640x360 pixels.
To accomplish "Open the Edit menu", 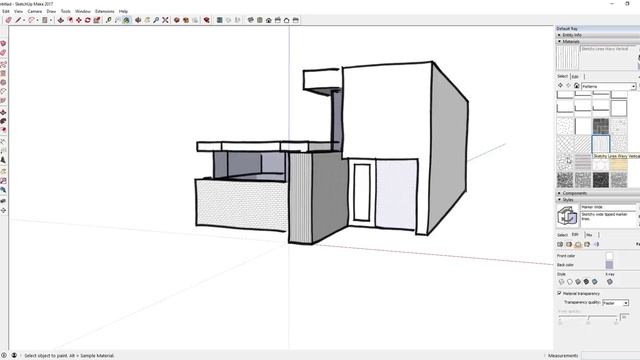I will (x=6, y=11).
